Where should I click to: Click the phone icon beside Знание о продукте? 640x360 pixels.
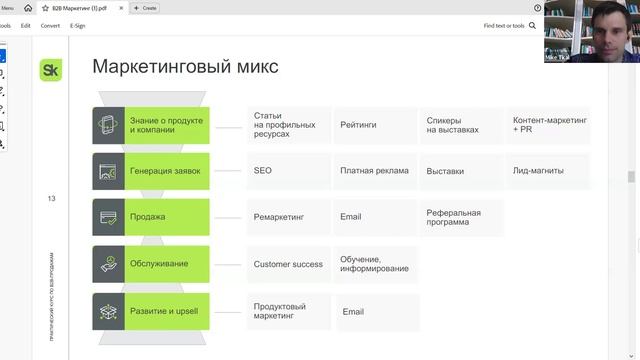108,125
